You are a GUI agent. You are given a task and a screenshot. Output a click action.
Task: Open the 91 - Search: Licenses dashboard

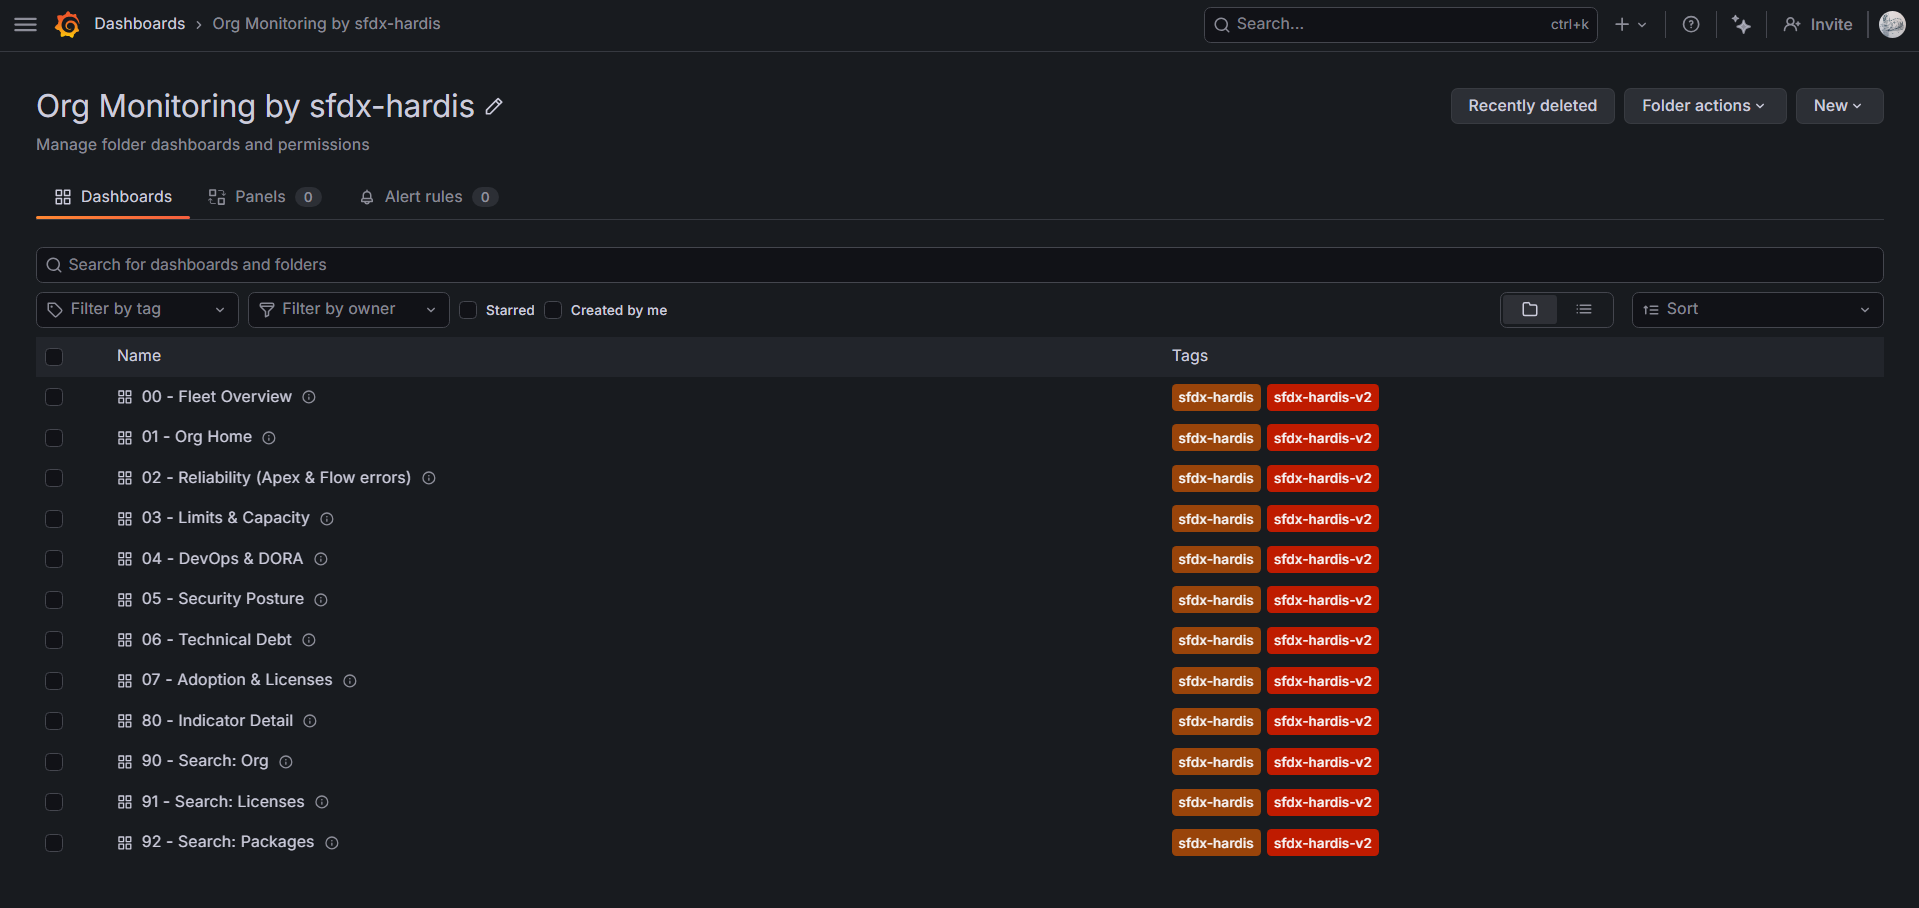[x=223, y=802]
